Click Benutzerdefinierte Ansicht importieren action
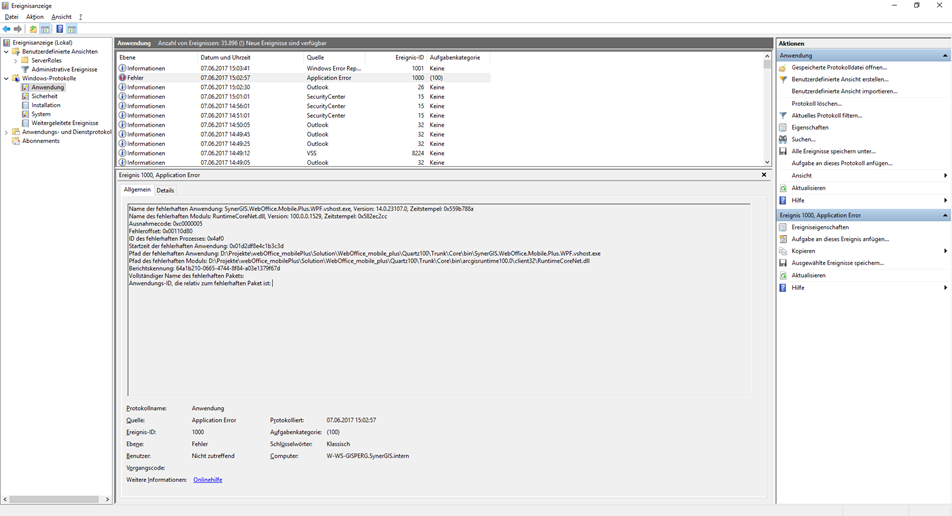This screenshot has height=516, width=952. [x=844, y=91]
